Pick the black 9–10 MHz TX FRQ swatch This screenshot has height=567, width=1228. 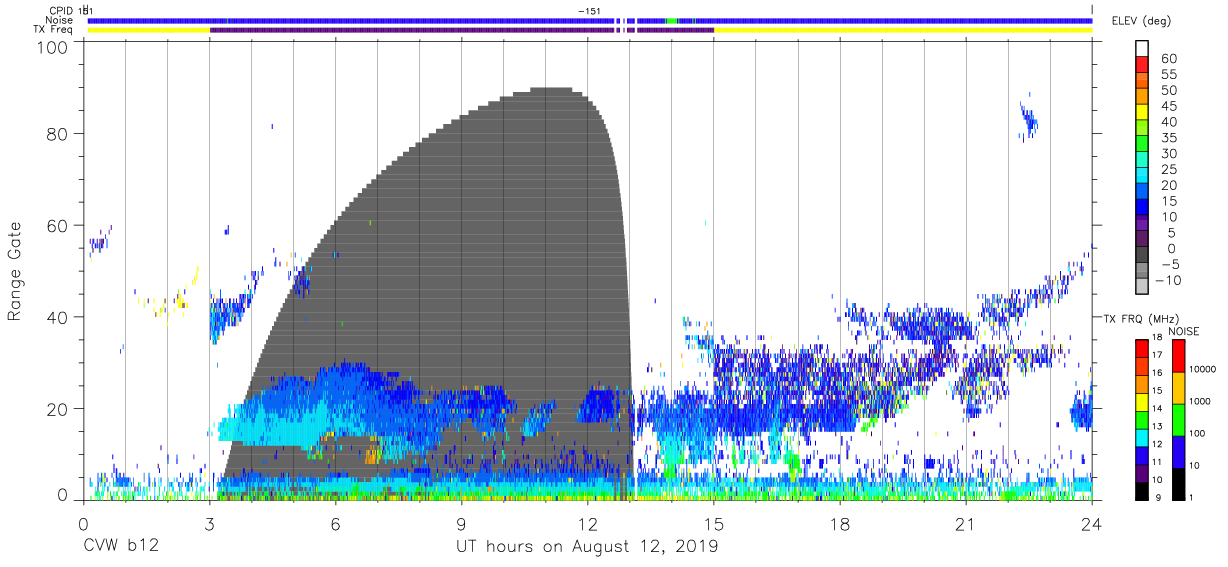click(x=1141, y=491)
